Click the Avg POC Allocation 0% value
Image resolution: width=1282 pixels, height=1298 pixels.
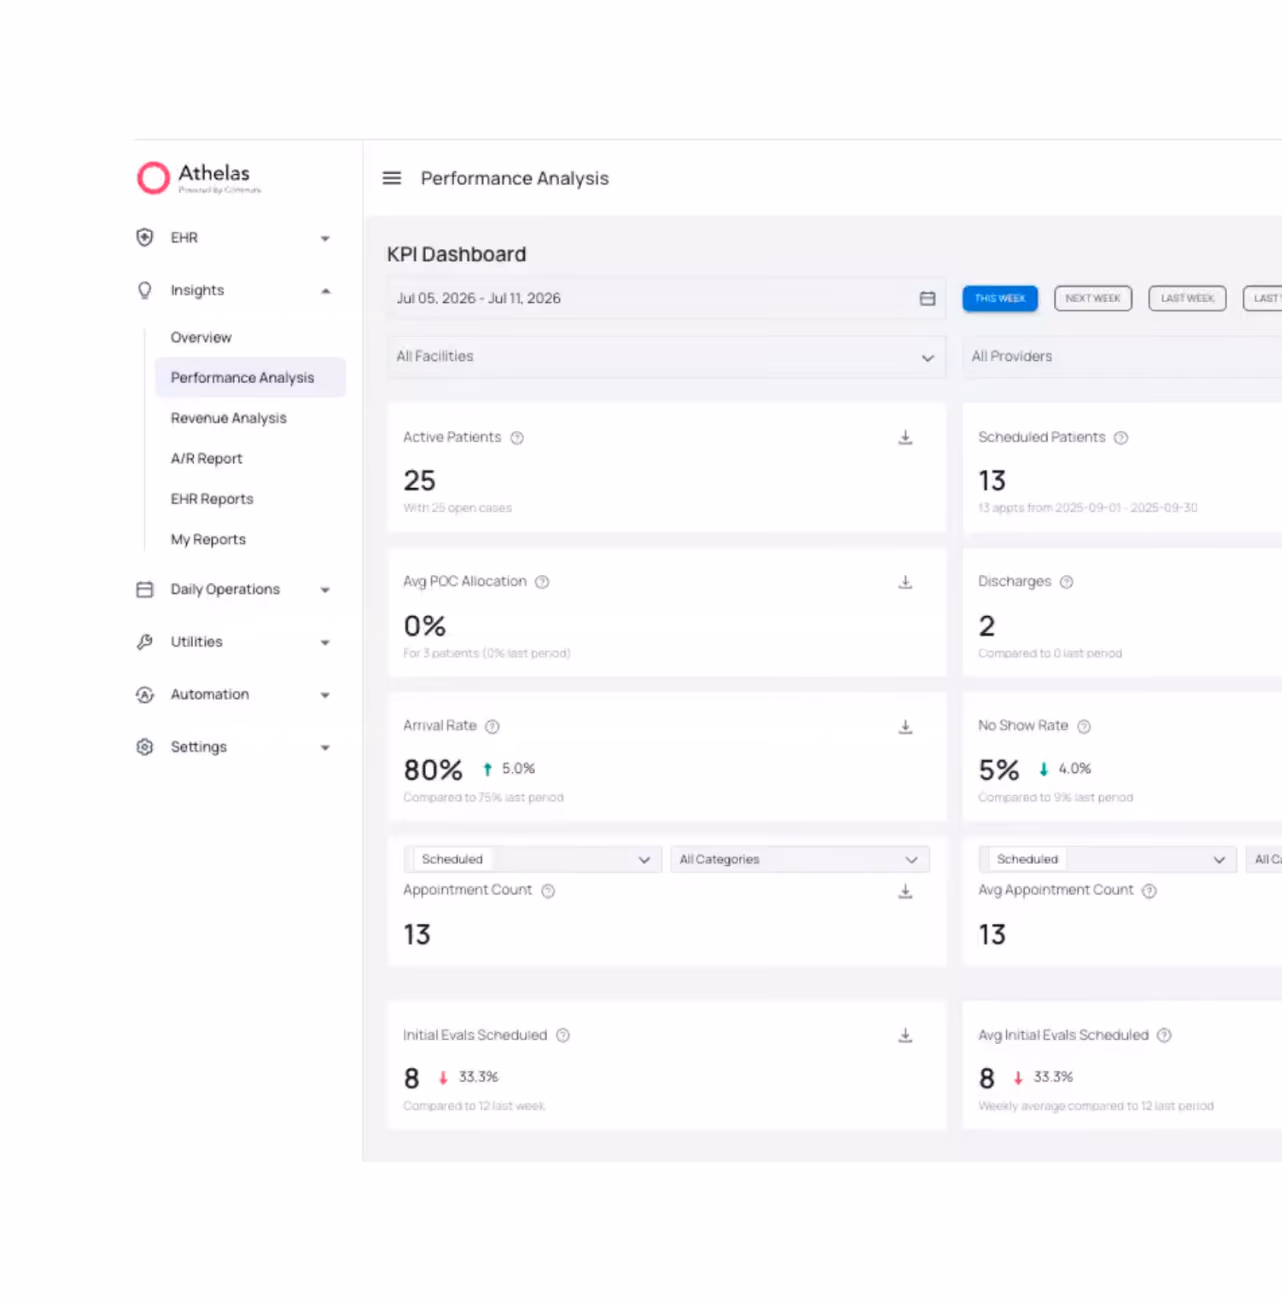424,626
